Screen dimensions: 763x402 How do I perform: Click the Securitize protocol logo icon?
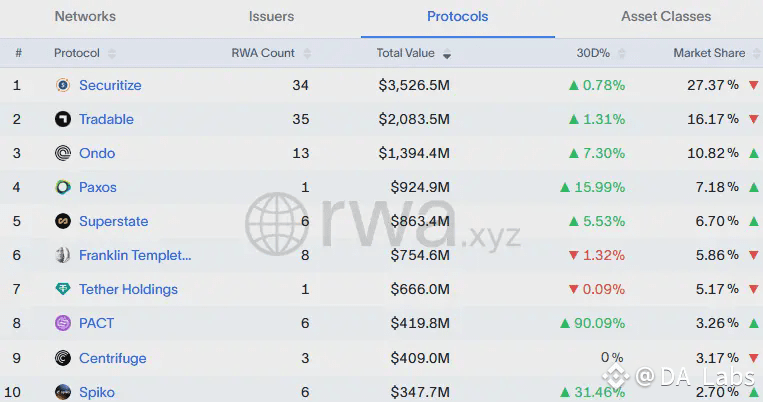[63, 85]
